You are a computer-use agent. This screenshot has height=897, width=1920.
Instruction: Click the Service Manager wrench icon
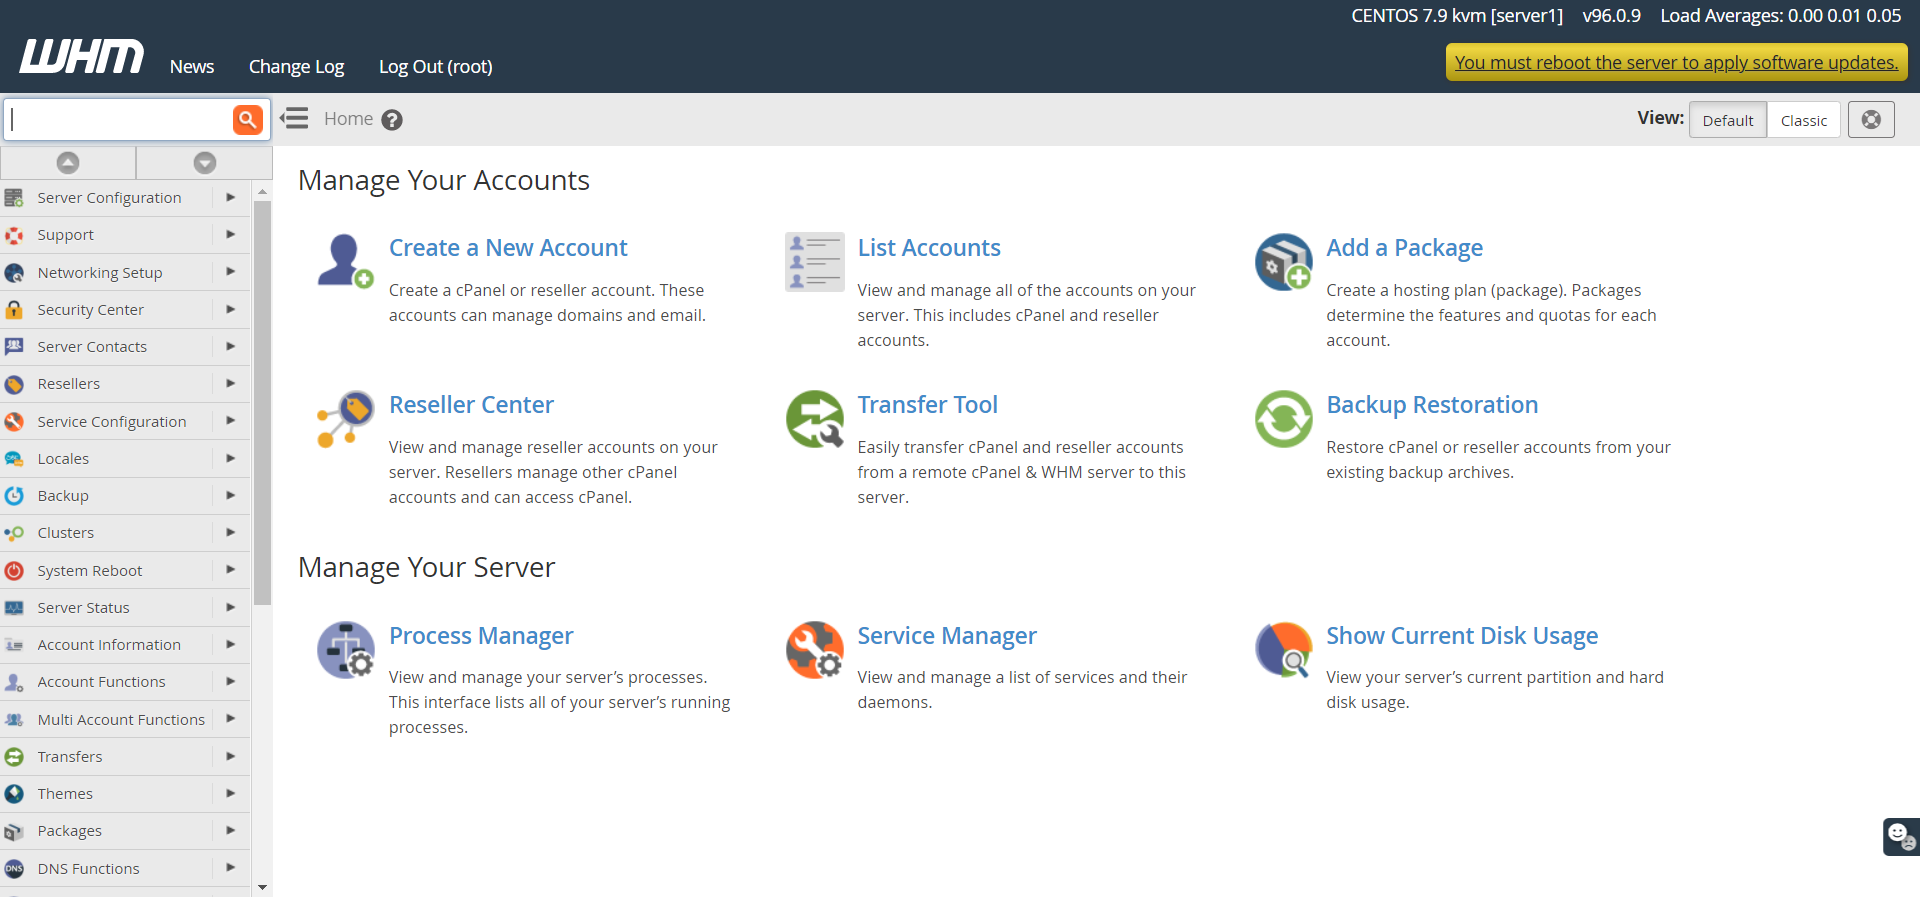click(x=814, y=650)
